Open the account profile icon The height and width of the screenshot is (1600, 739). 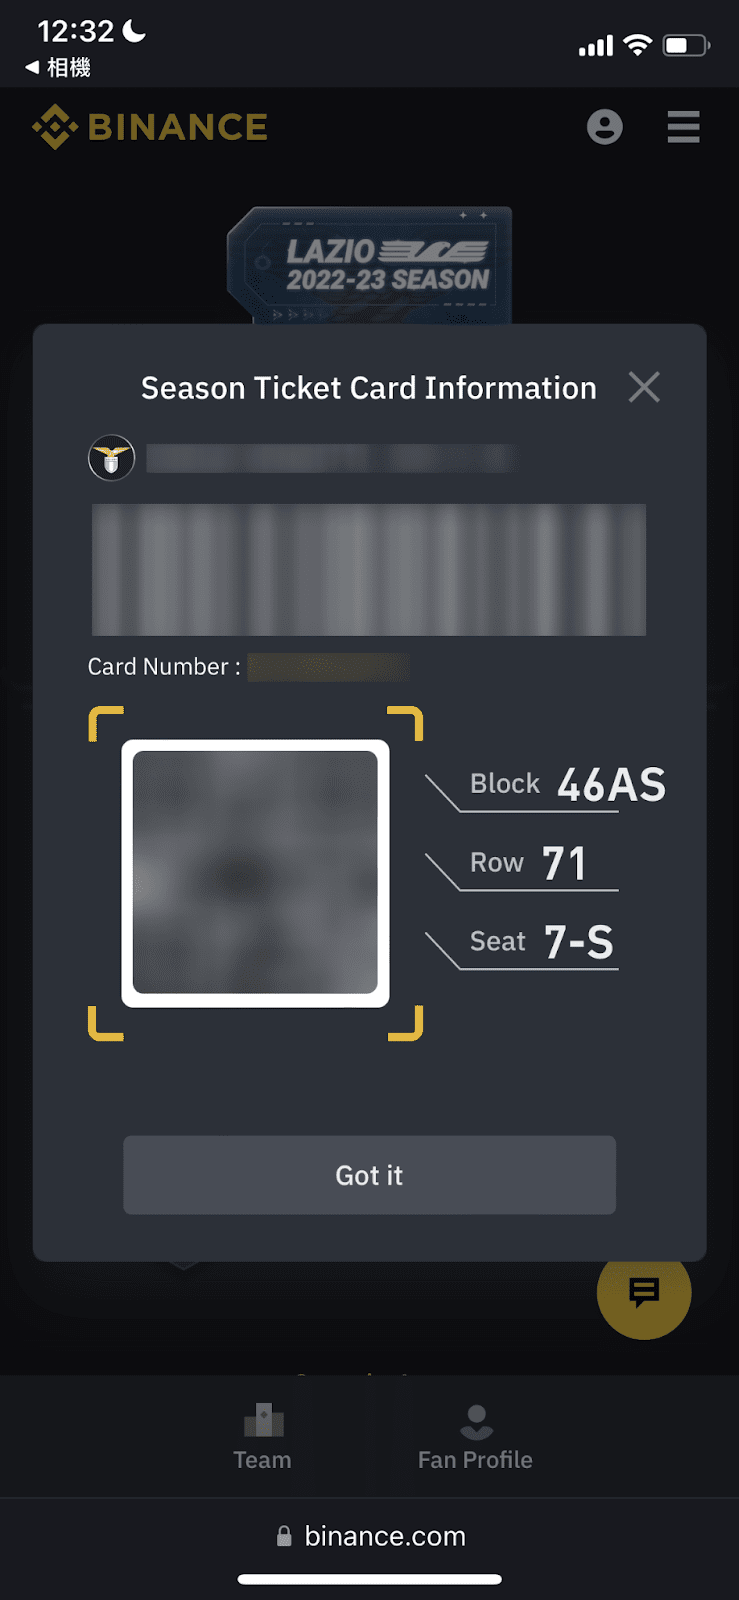coord(604,127)
